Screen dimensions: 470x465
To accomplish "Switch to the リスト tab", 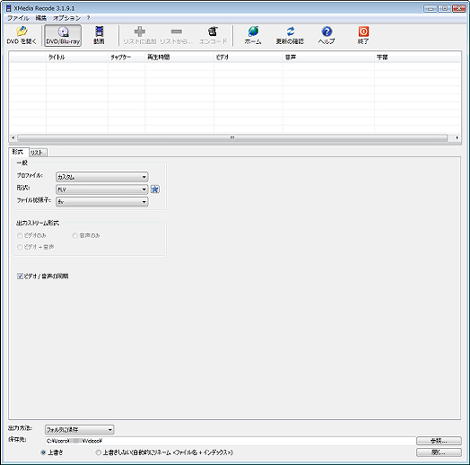I will click(38, 153).
